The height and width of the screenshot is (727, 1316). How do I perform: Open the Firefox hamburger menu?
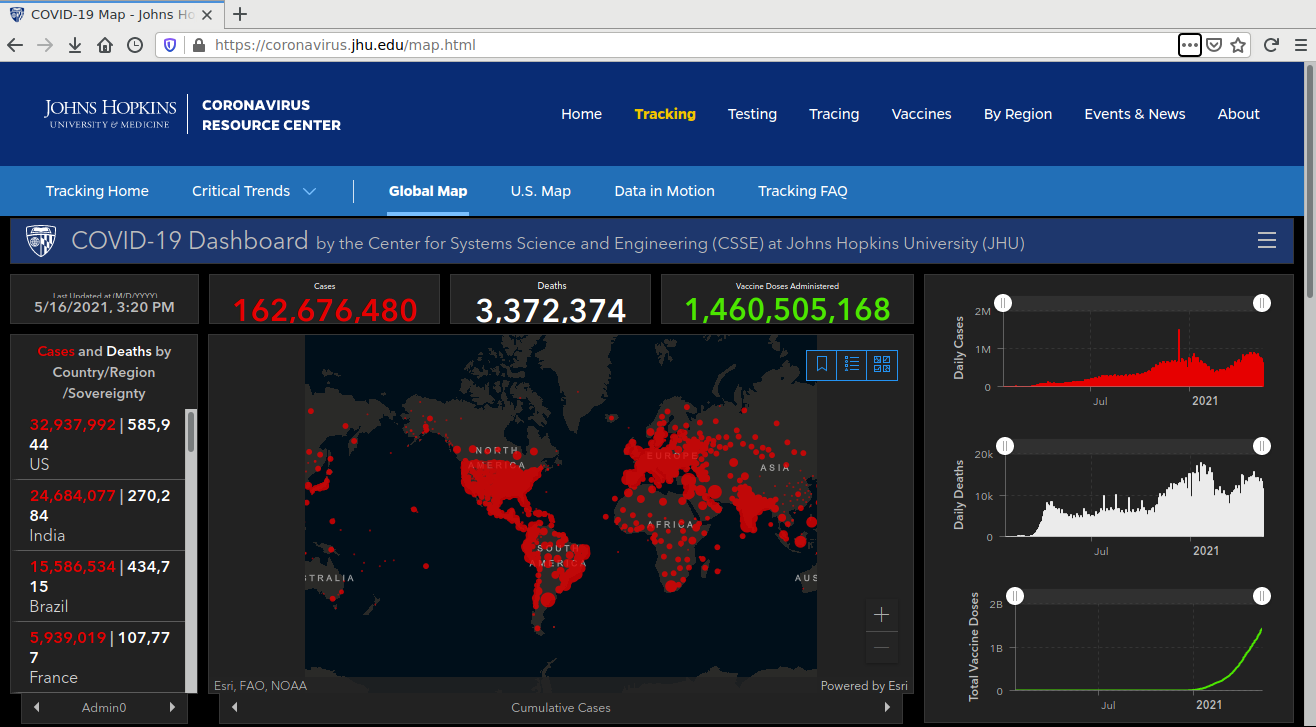point(1300,45)
